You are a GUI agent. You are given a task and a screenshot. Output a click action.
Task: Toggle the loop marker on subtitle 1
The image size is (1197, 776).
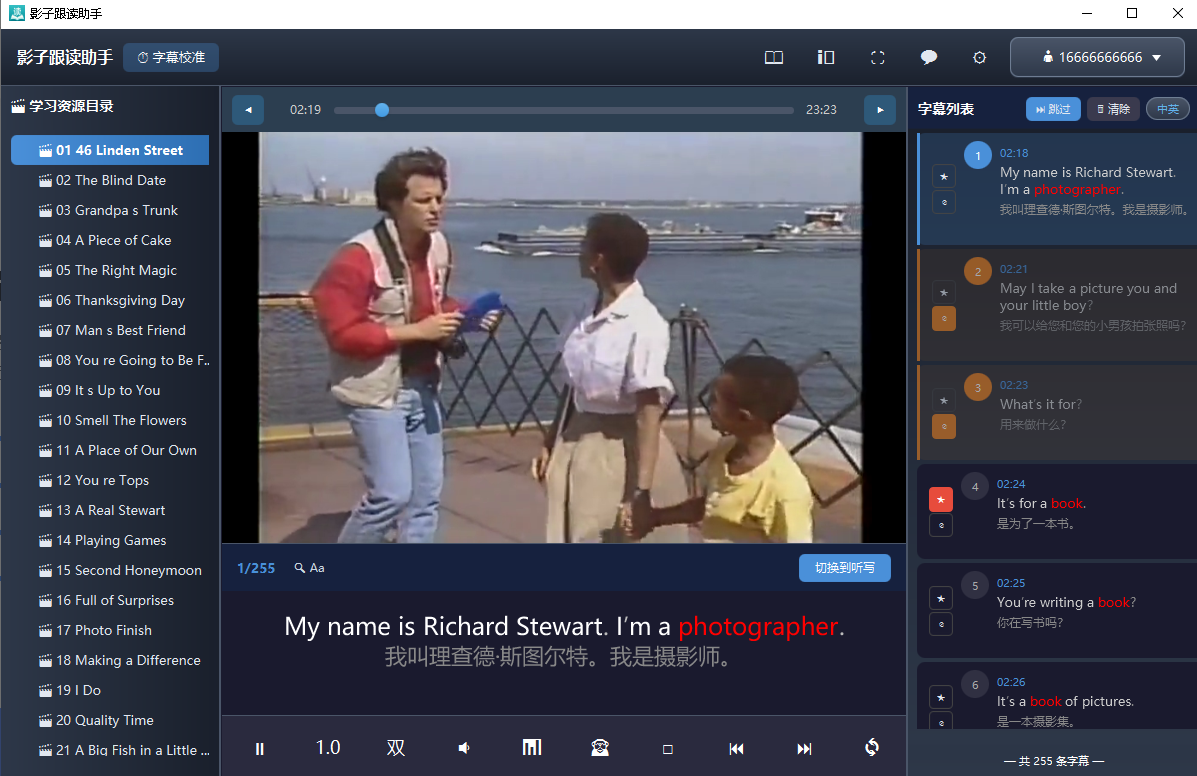pyautogui.click(x=944, y=202)
